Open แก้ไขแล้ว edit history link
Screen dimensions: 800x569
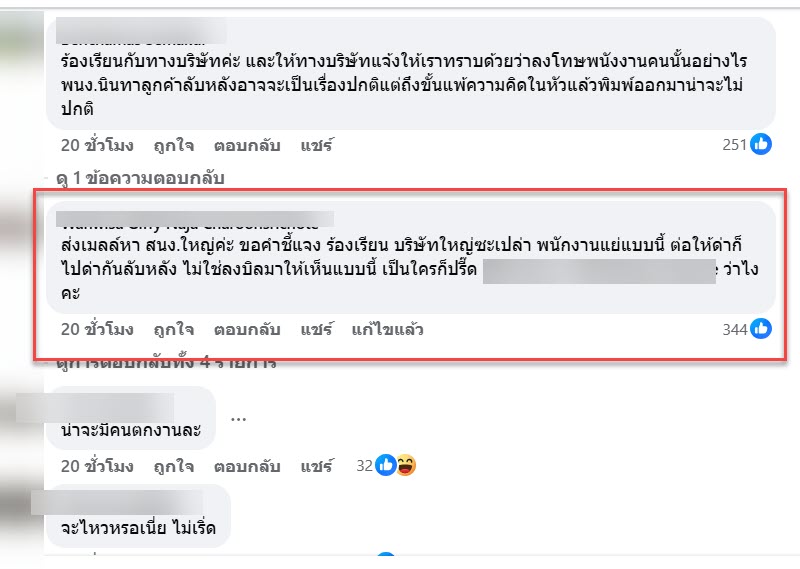click(387, 330)
